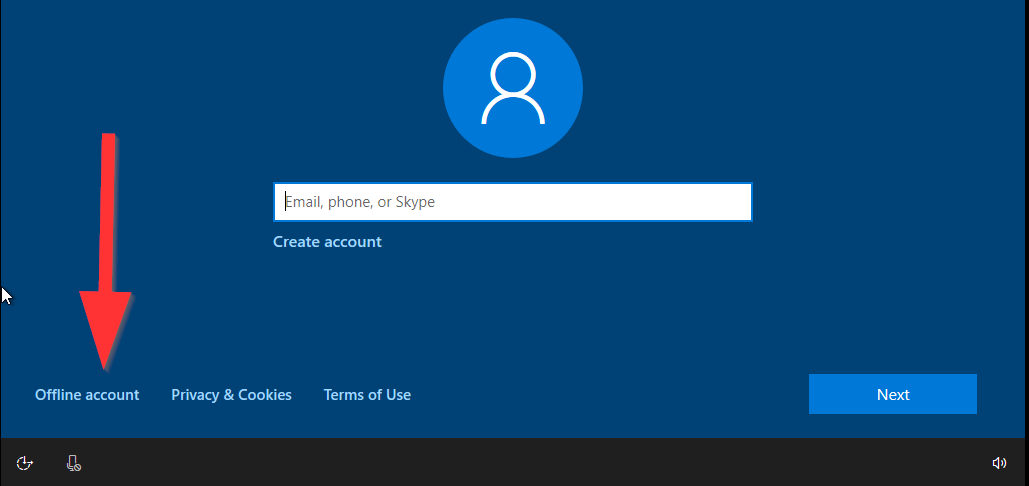
Task: Open the Terms of Use link
Action: click(367, 395)
